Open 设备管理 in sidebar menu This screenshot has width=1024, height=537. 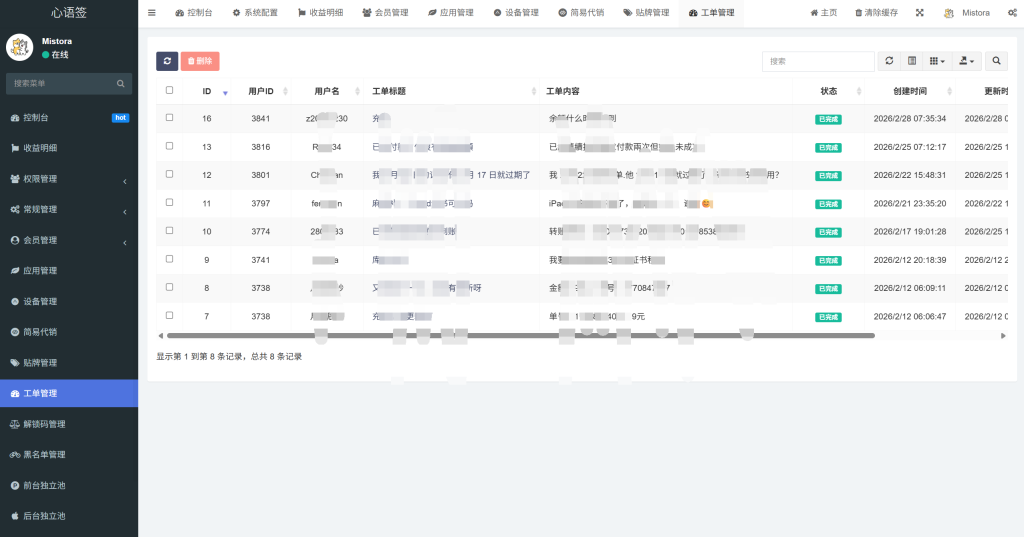point(69,301)
